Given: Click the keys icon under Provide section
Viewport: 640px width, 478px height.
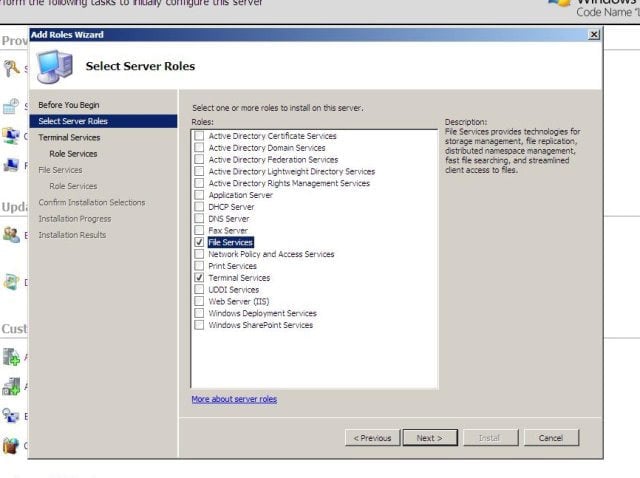Looking at the screenshot, I should 11,68.
